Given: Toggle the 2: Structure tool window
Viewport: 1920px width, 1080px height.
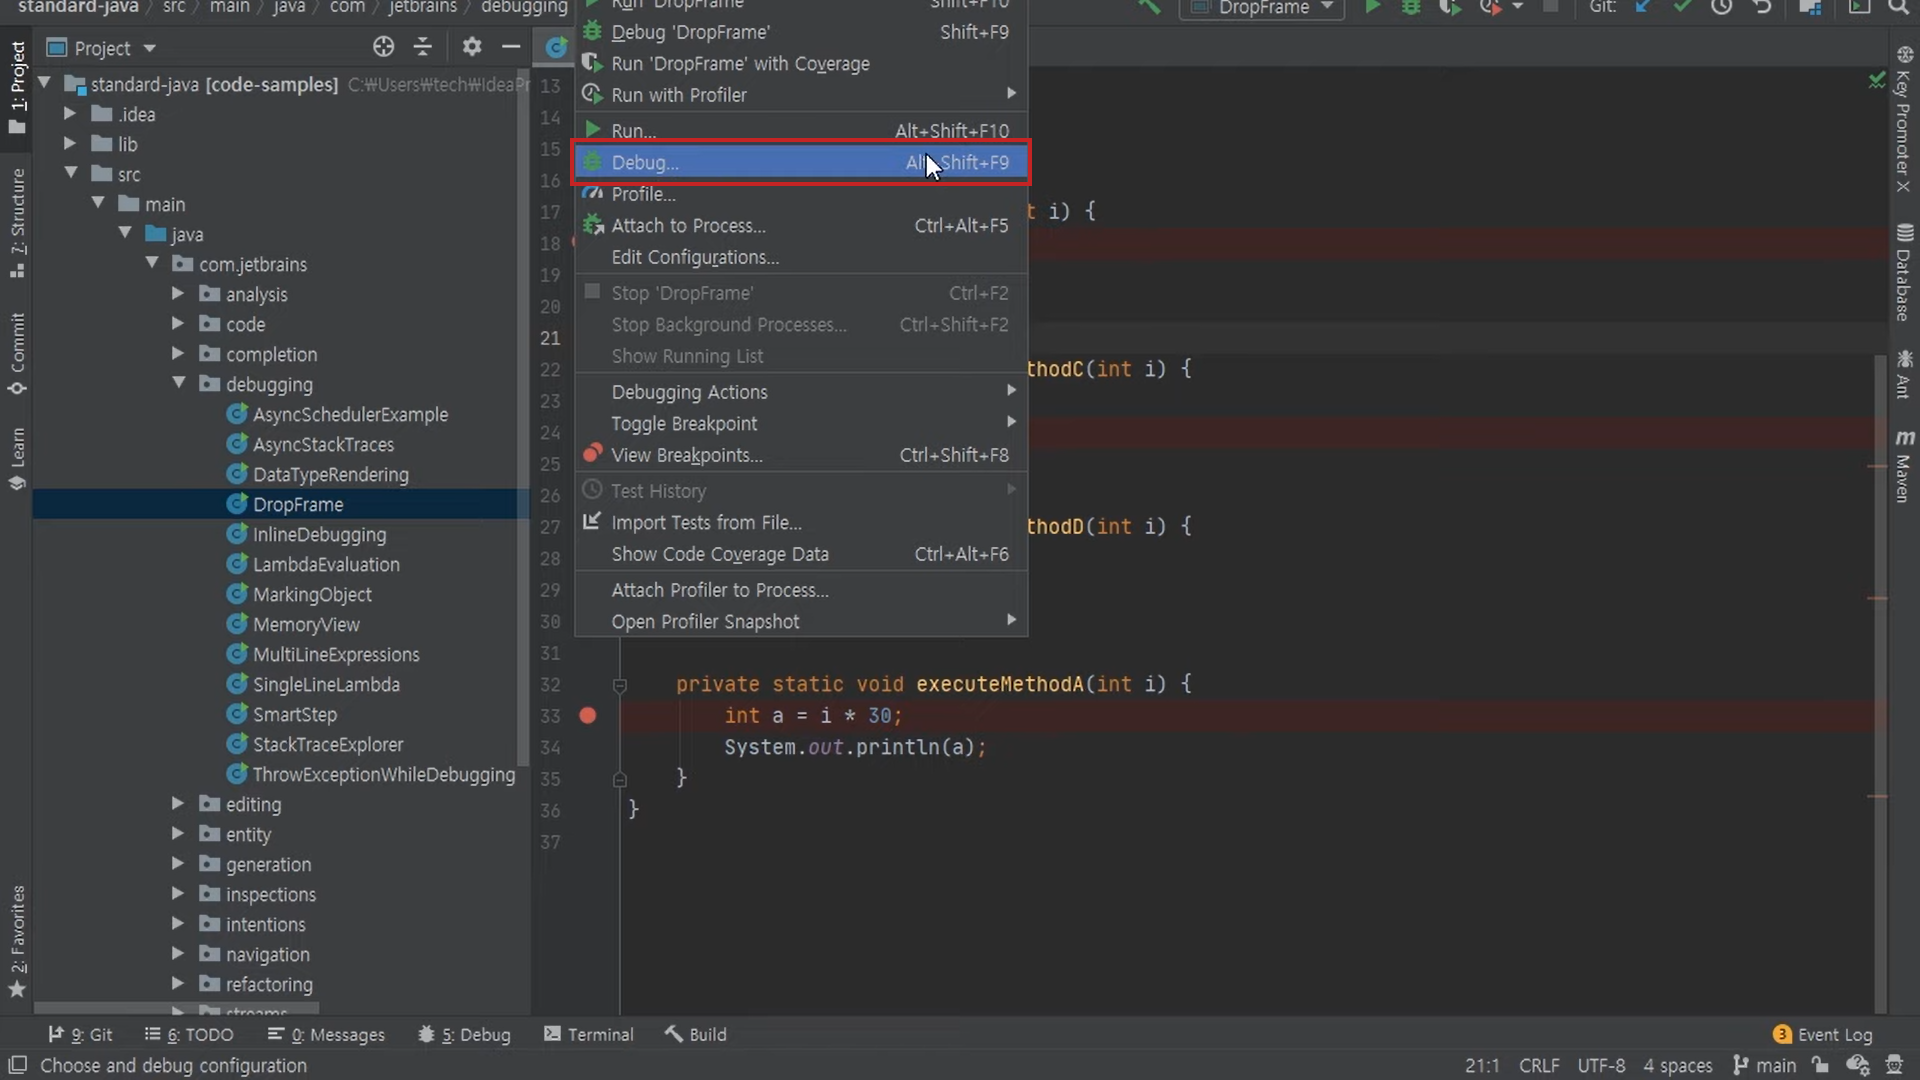Looking at the screenshot, I should 17,223.
